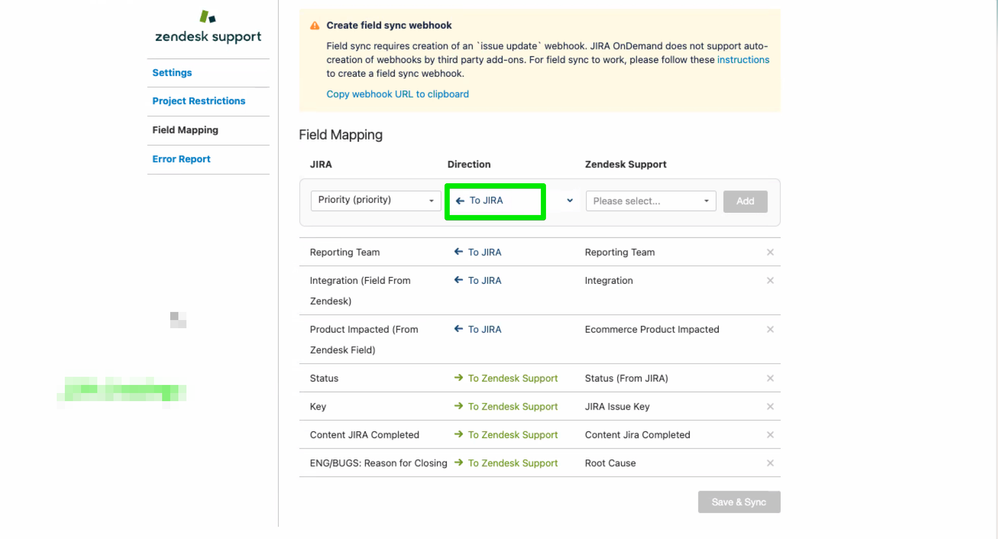Click the JIRA Issue Key cell
This screenshot has height=539, width=998.
[x=617, y=407]
